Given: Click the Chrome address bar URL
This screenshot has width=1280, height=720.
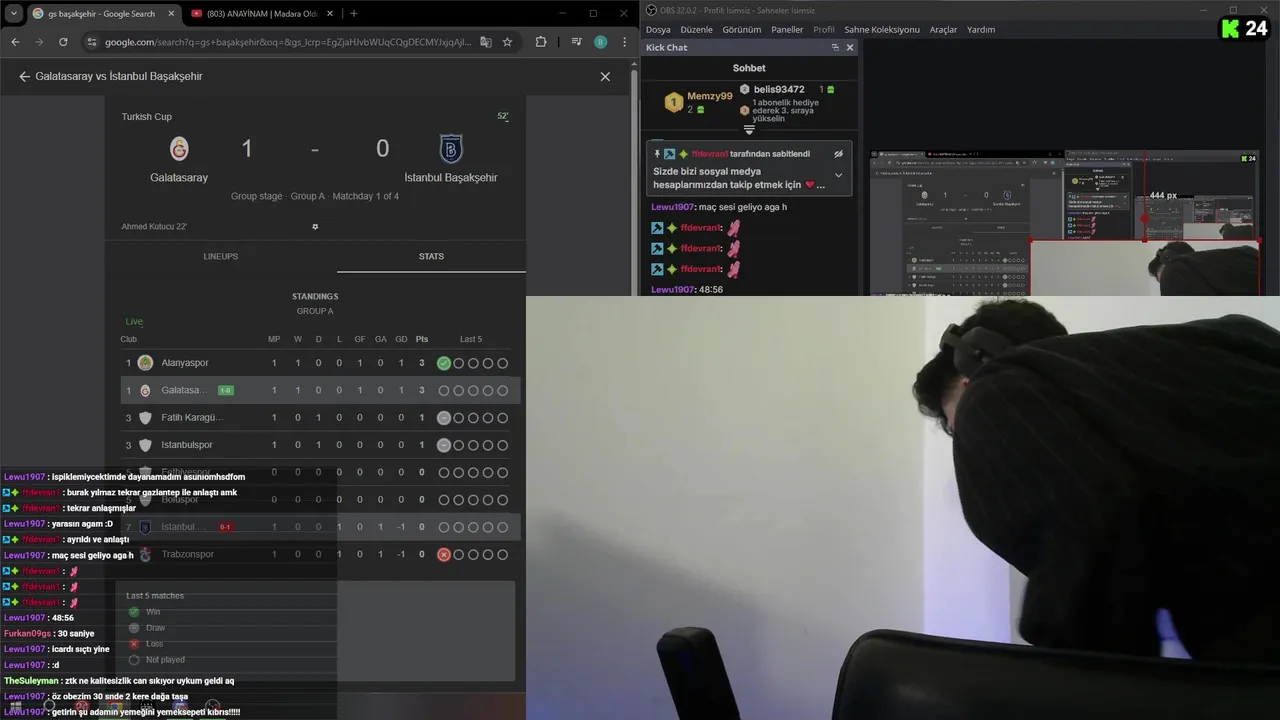Looking at the screenshot, I should (x=288, y=42).
